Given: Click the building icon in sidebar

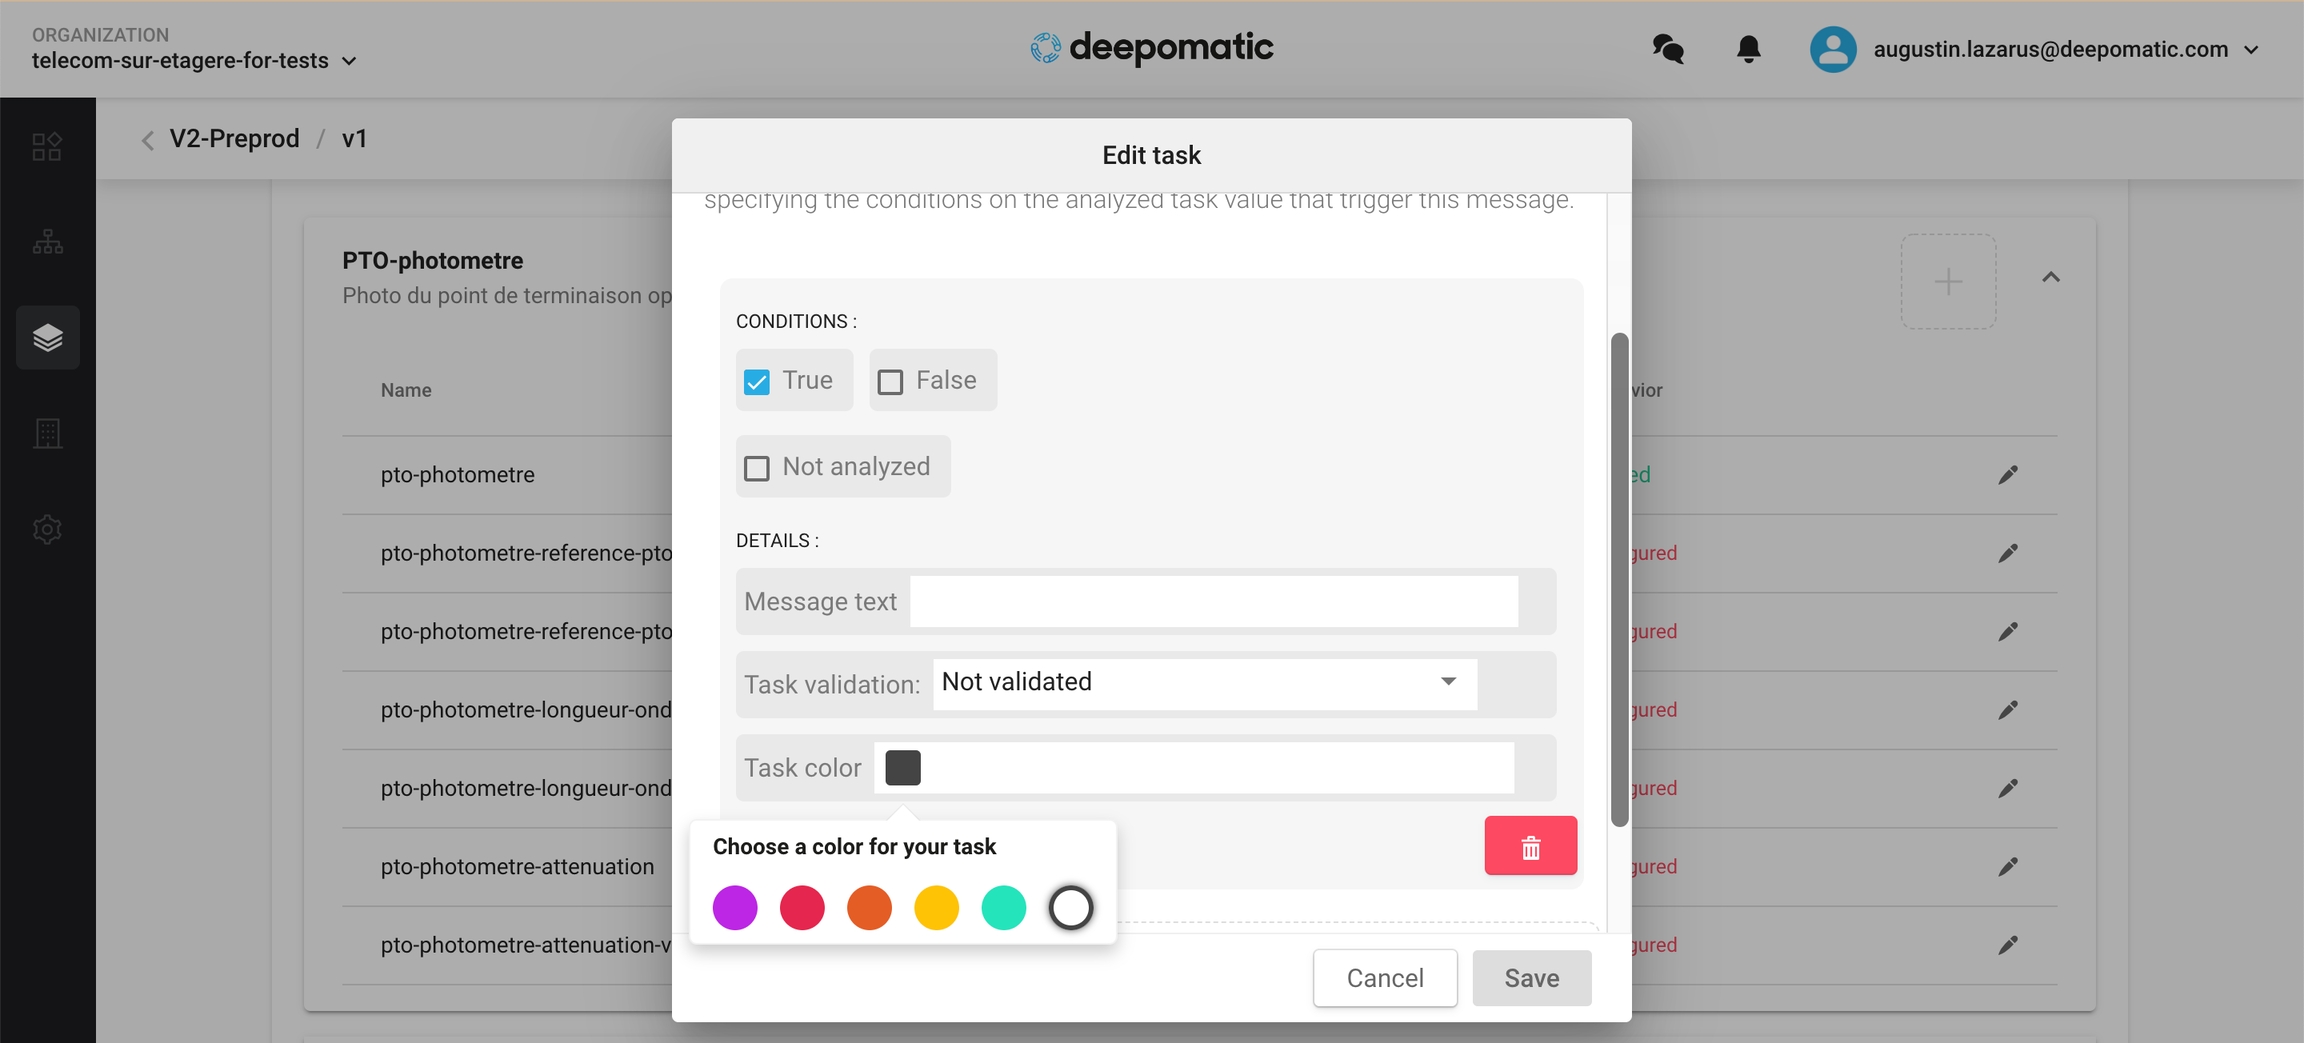Looking at the screenshot, I should point(47,433).
